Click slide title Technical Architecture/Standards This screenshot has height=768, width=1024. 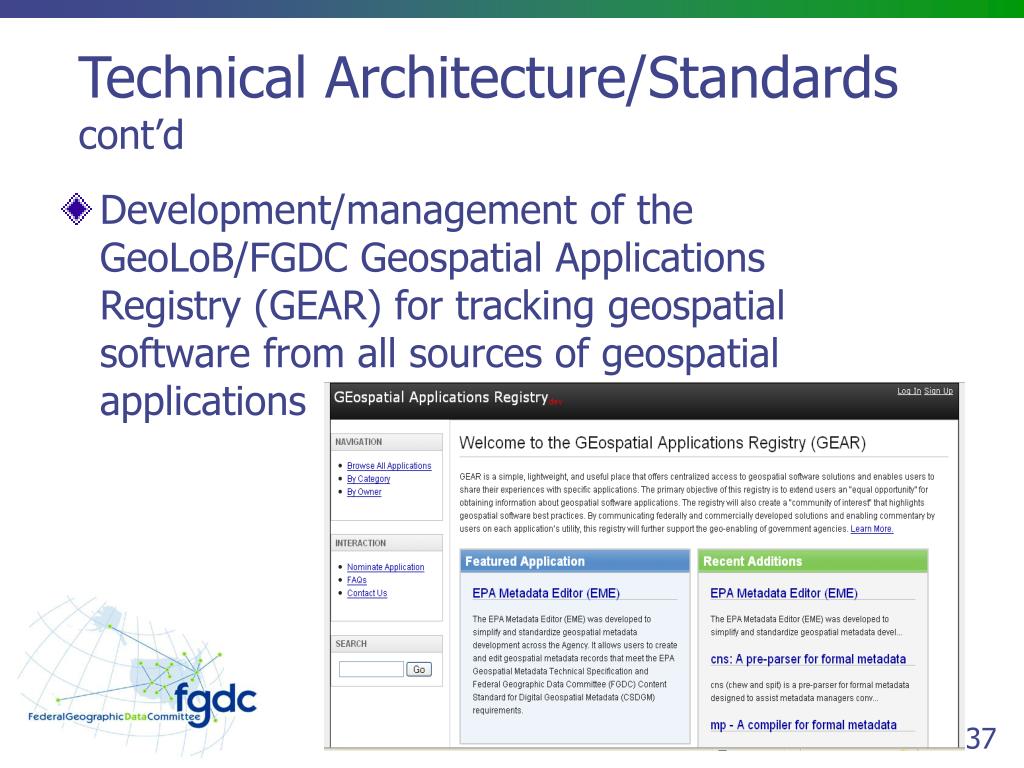488,78
